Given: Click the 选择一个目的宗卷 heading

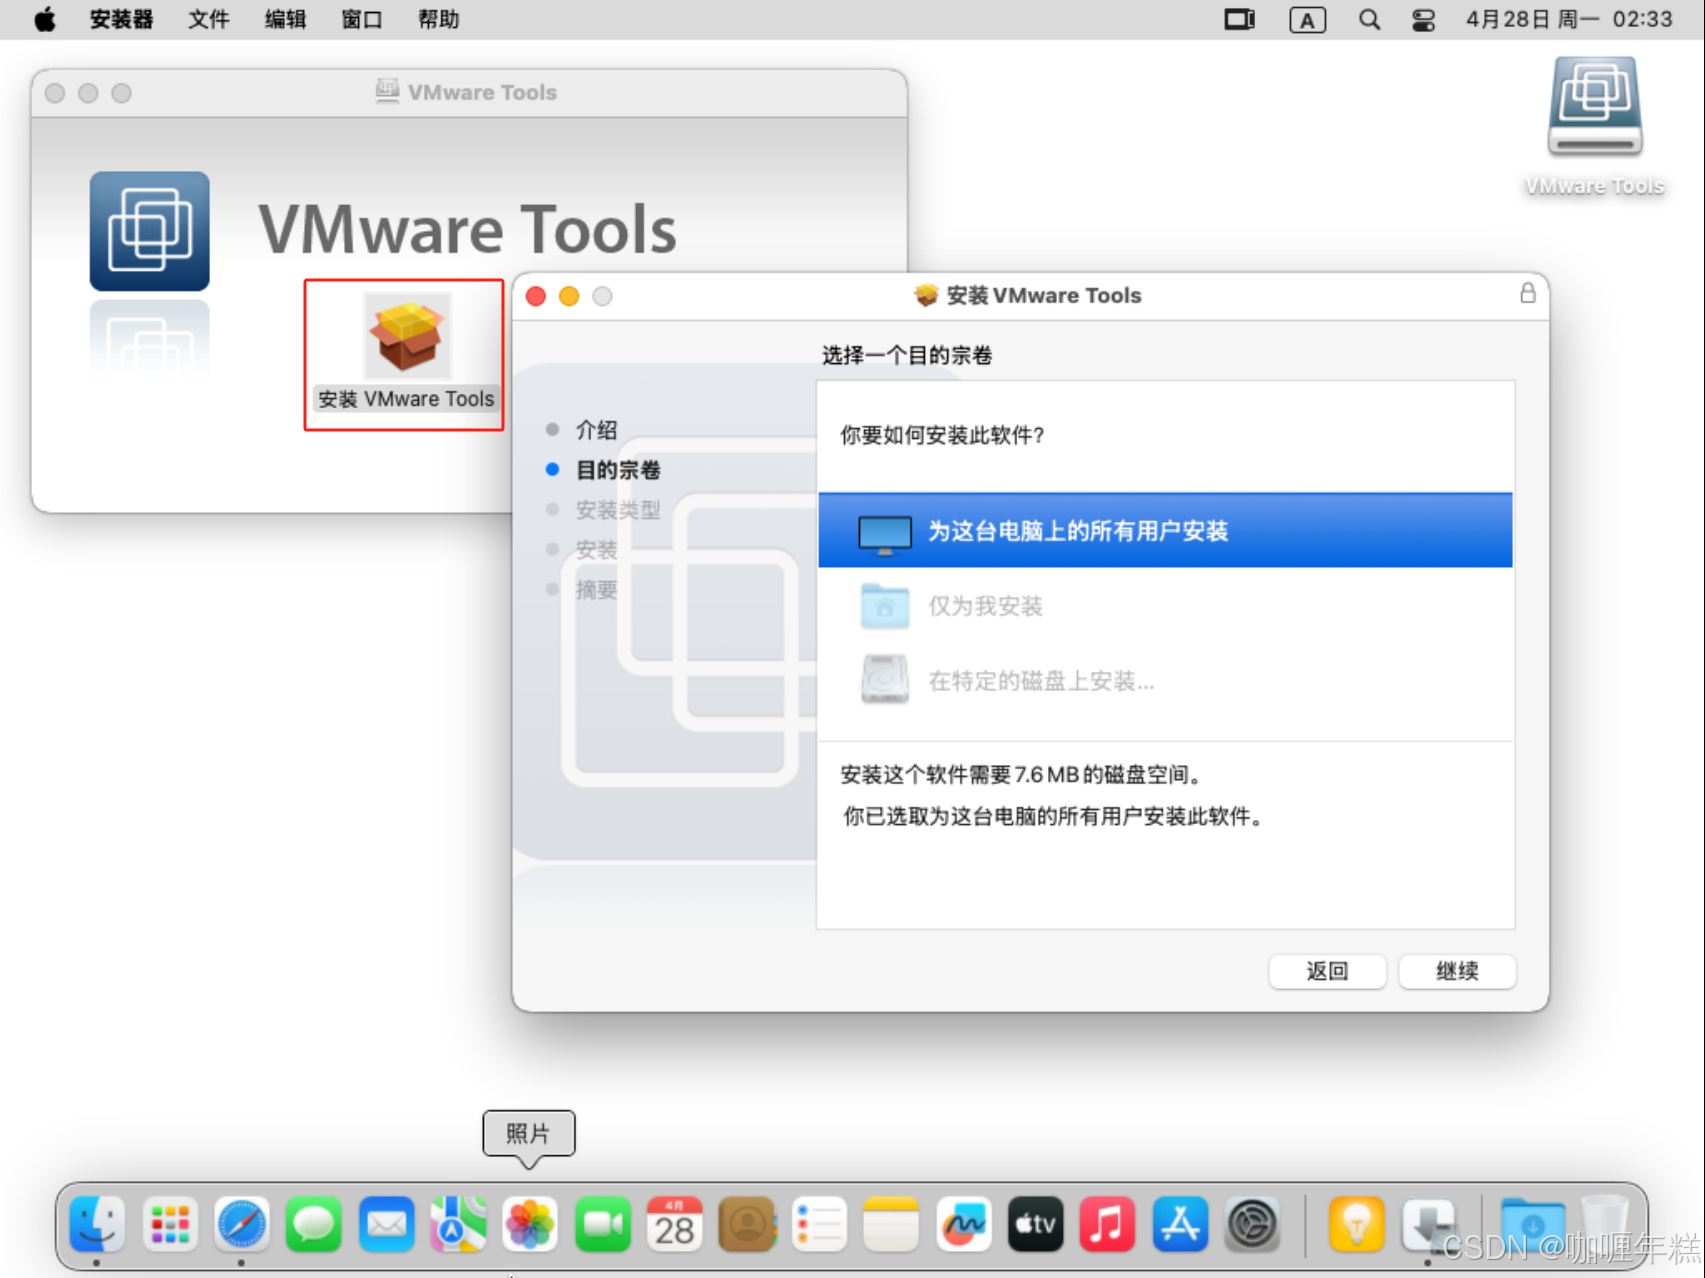Looking at the screenshot, I should click(x=907, y=356).
